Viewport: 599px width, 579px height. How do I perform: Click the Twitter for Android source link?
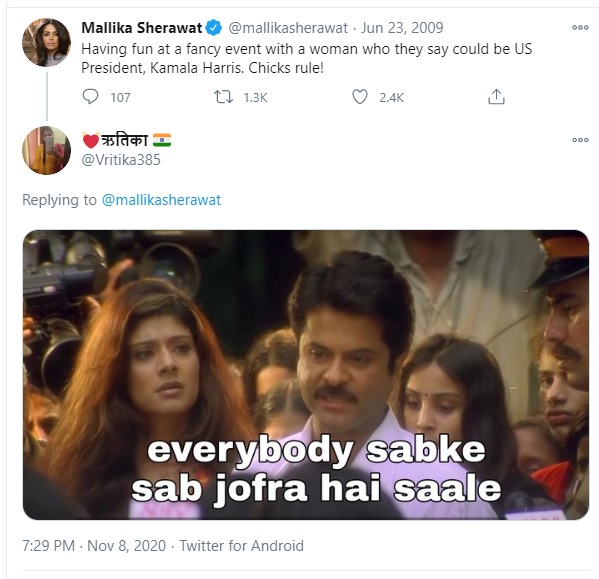tap(241, 545)
